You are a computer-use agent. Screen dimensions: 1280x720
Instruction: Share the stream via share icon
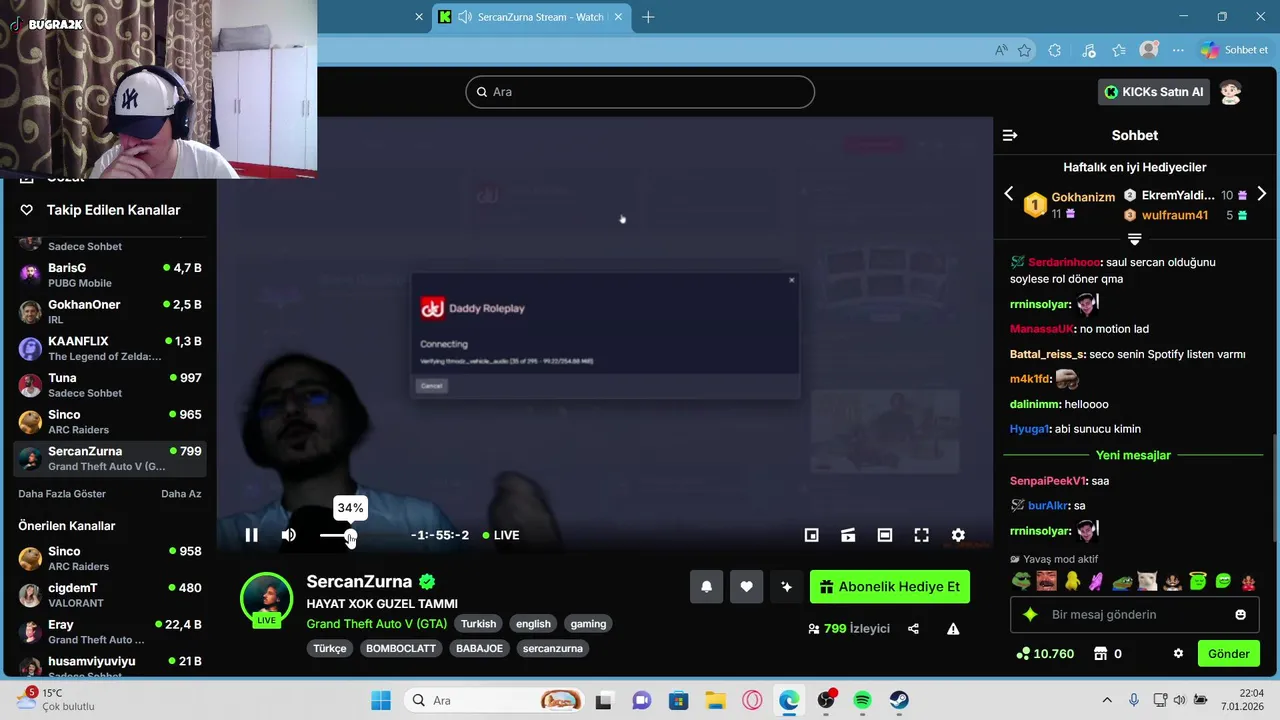913,629
